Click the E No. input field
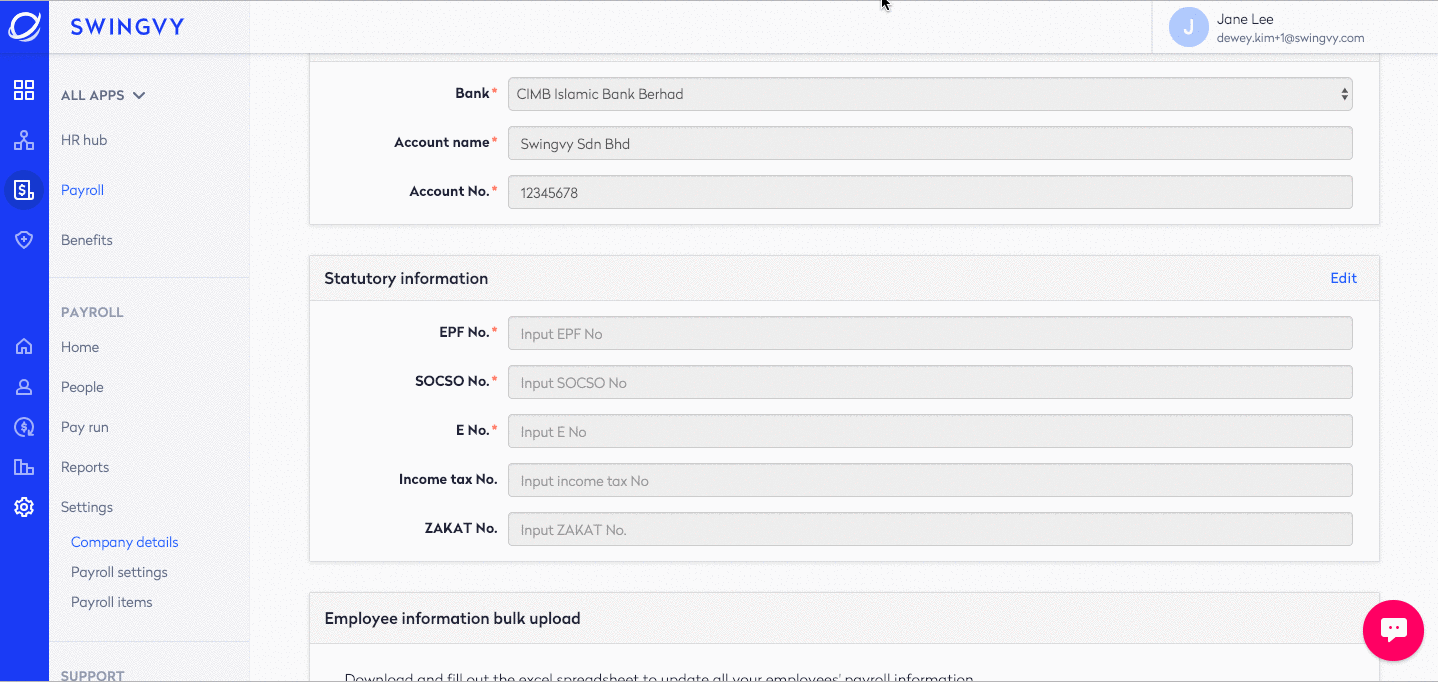This screenshot has width=1438, height=682. pyautogui.click(x=930, y=431)
